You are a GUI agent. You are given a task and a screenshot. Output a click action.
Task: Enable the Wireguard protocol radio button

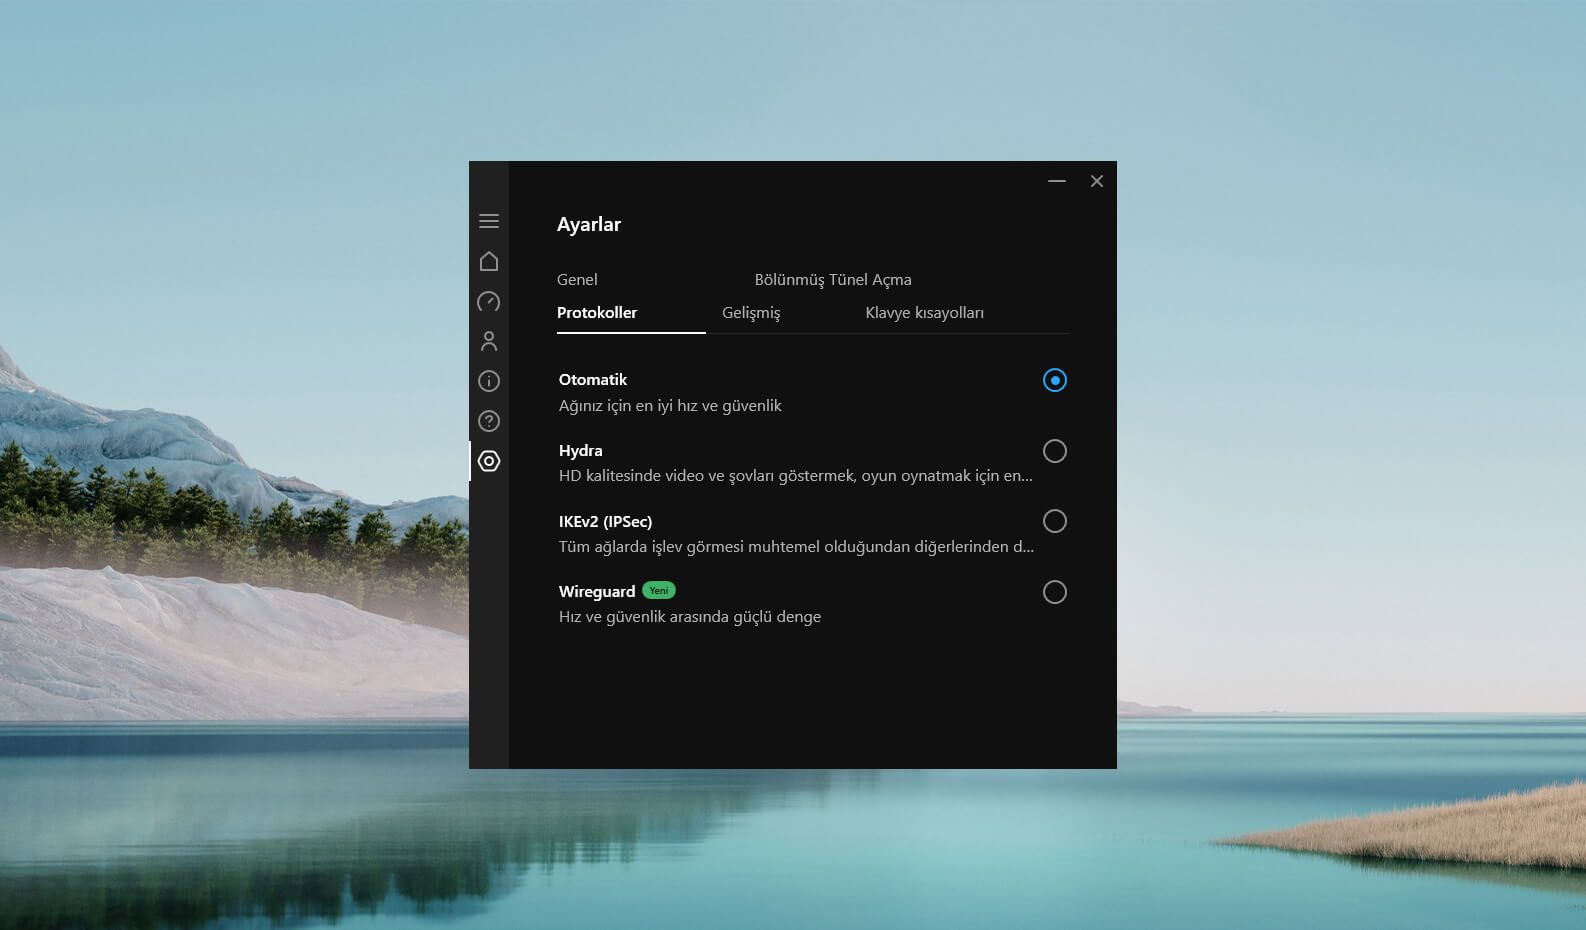point(1055,592)
